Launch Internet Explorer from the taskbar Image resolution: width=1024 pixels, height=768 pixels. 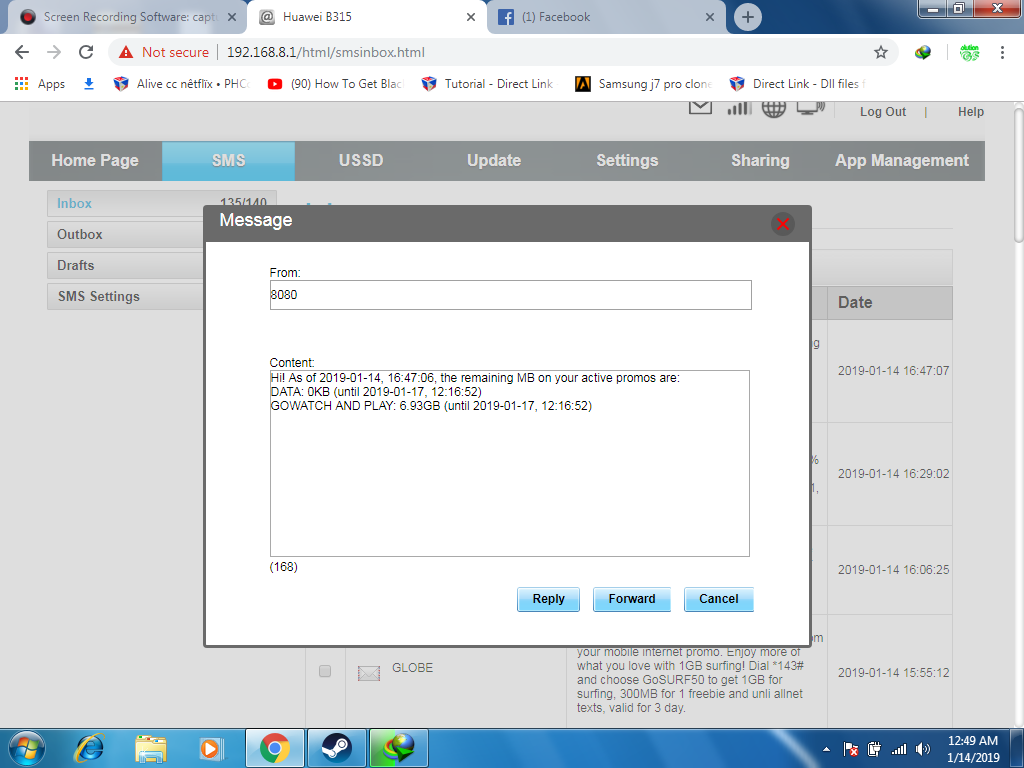pyautogui.click(x=89, y=748)
